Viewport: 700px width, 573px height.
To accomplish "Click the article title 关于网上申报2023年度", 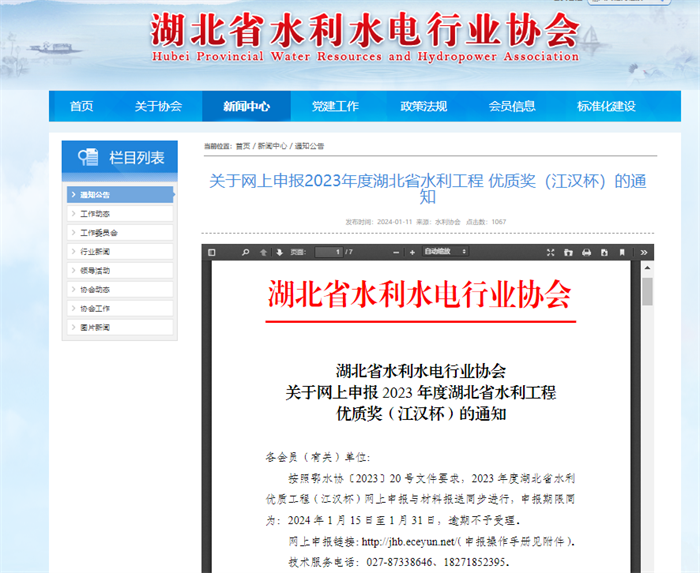I will pyautogui.click(x=428, y=188).
